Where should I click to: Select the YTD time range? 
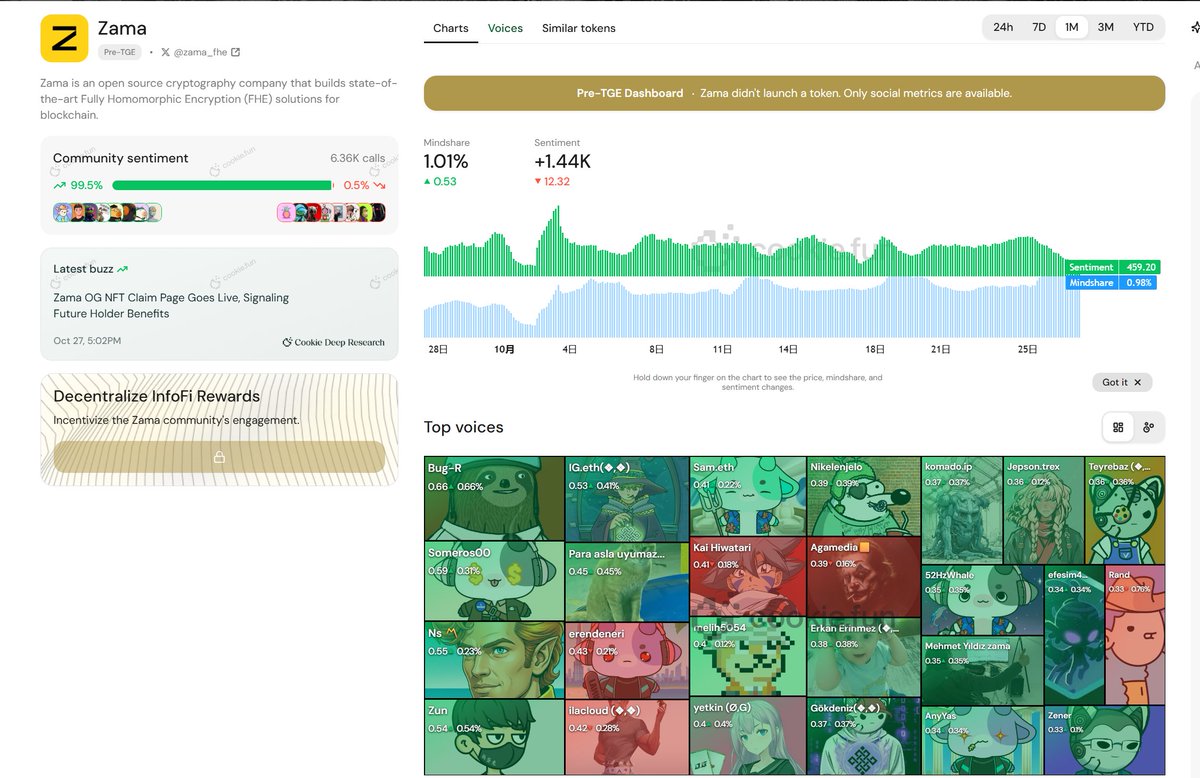pyautogui.click(x=1143, y=27)
